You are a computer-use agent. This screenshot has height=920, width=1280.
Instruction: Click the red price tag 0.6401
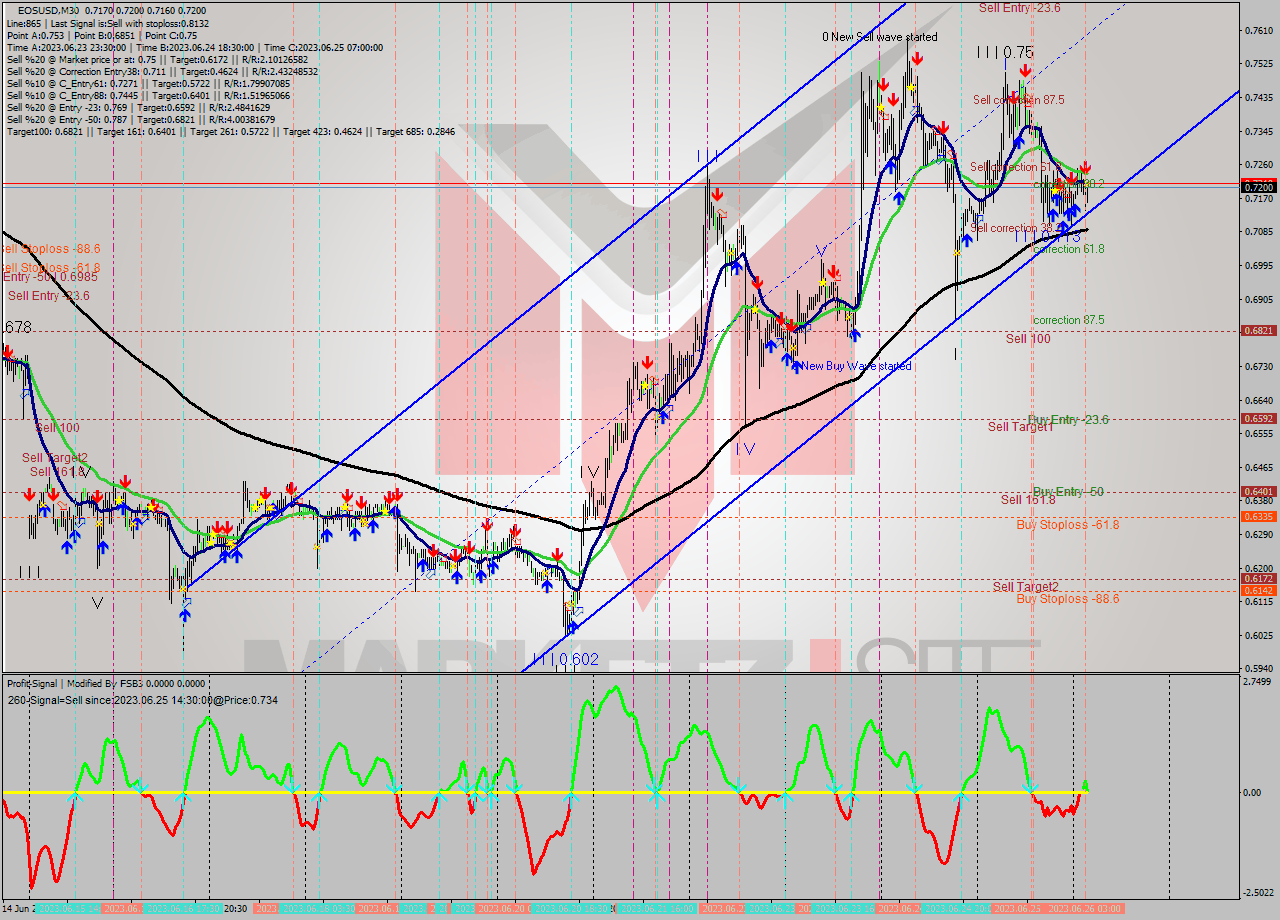1258,491
